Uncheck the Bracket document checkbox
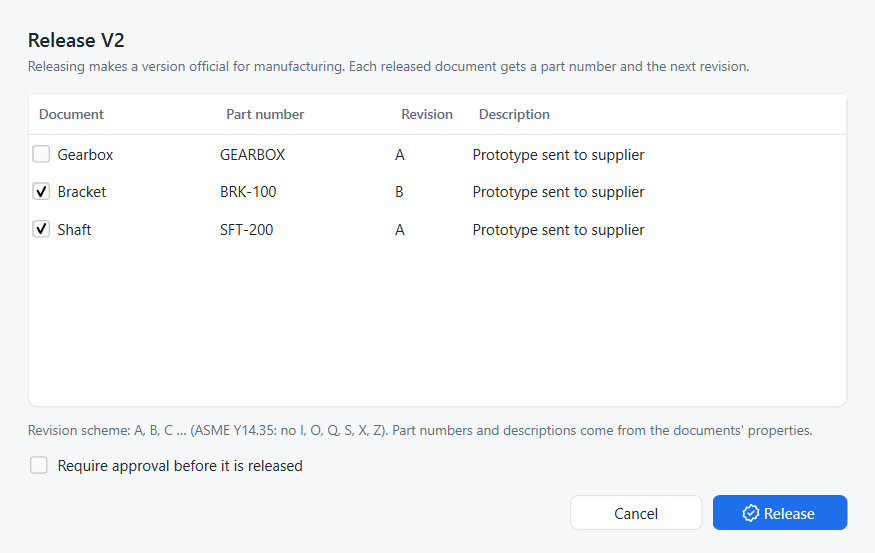 point(41,191)
